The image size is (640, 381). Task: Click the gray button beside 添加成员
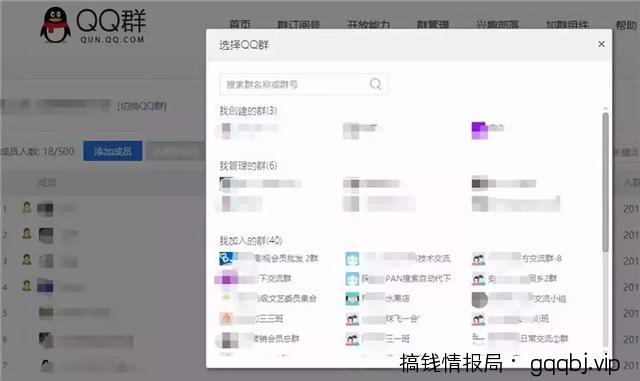coord(176,151)
